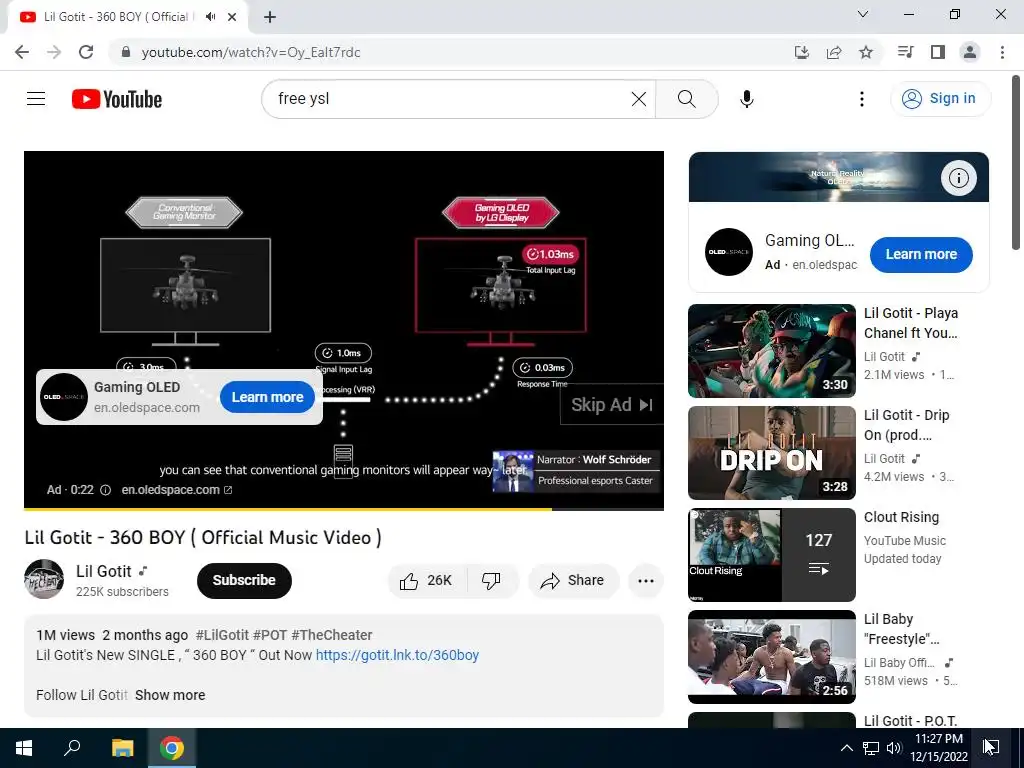This screenshot has width=1024, height=768.
Task: Click the ad info icon beside Ad 0:22
Action: 105,490
